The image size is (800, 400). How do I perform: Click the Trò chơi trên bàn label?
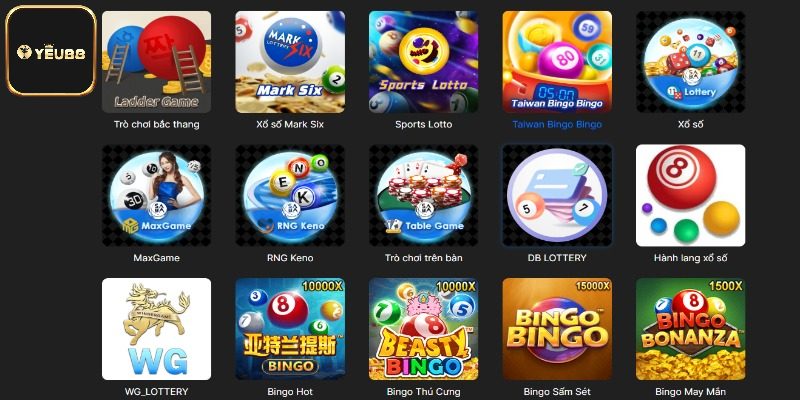423,258
